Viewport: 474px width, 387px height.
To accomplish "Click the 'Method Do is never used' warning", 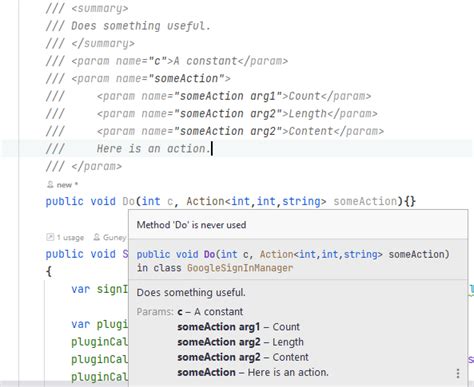I will [191, 225].
